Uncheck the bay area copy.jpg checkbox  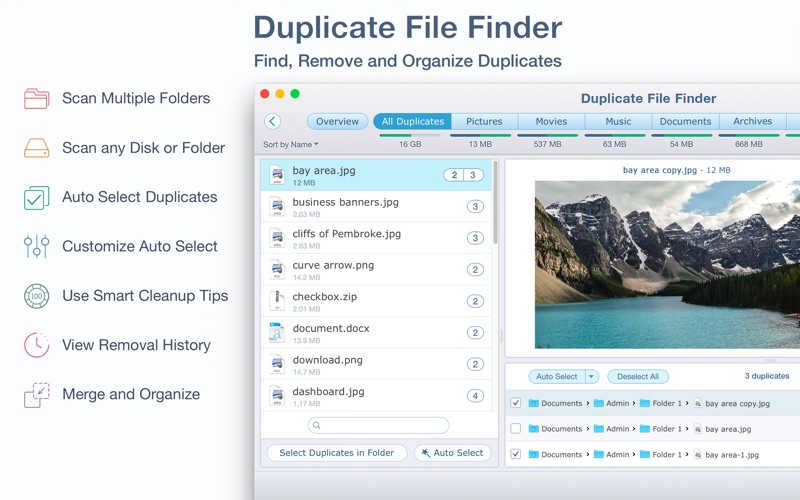(516, 403)
